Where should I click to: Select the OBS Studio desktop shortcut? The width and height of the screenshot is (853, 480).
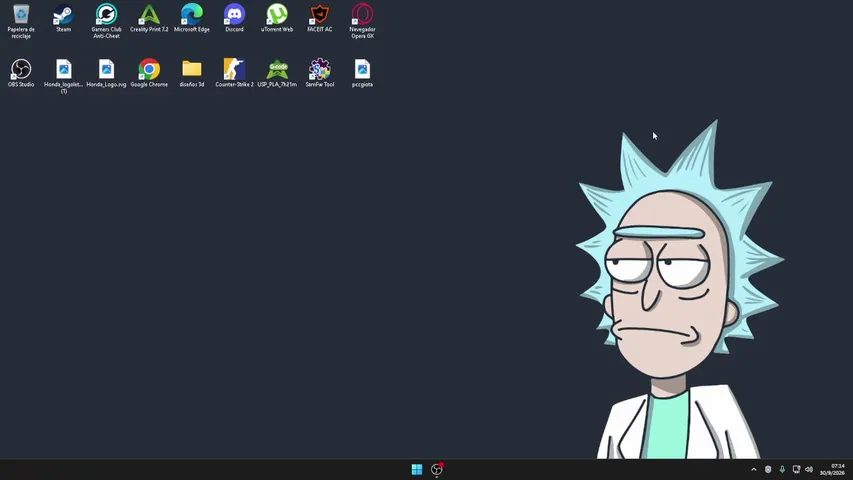(21, 73)
